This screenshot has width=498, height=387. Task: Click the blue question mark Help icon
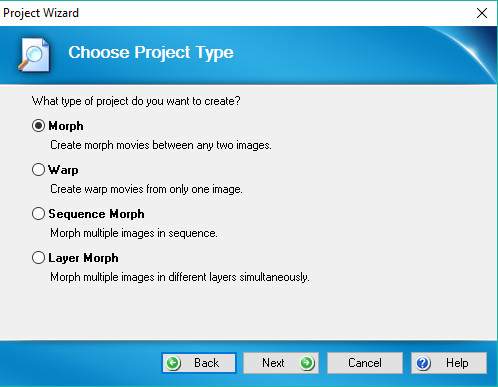point(423,363)
